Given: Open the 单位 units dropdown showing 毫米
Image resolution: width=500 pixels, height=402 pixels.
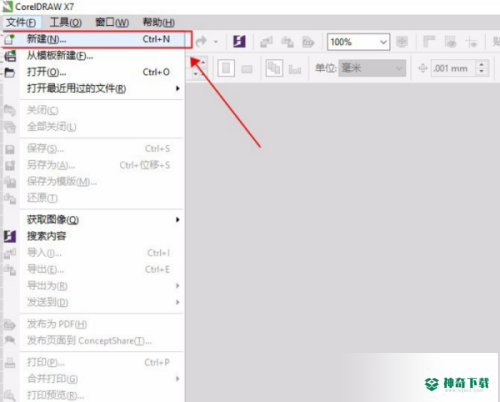Looking at the screenshot, I should [x=372, y=68].
